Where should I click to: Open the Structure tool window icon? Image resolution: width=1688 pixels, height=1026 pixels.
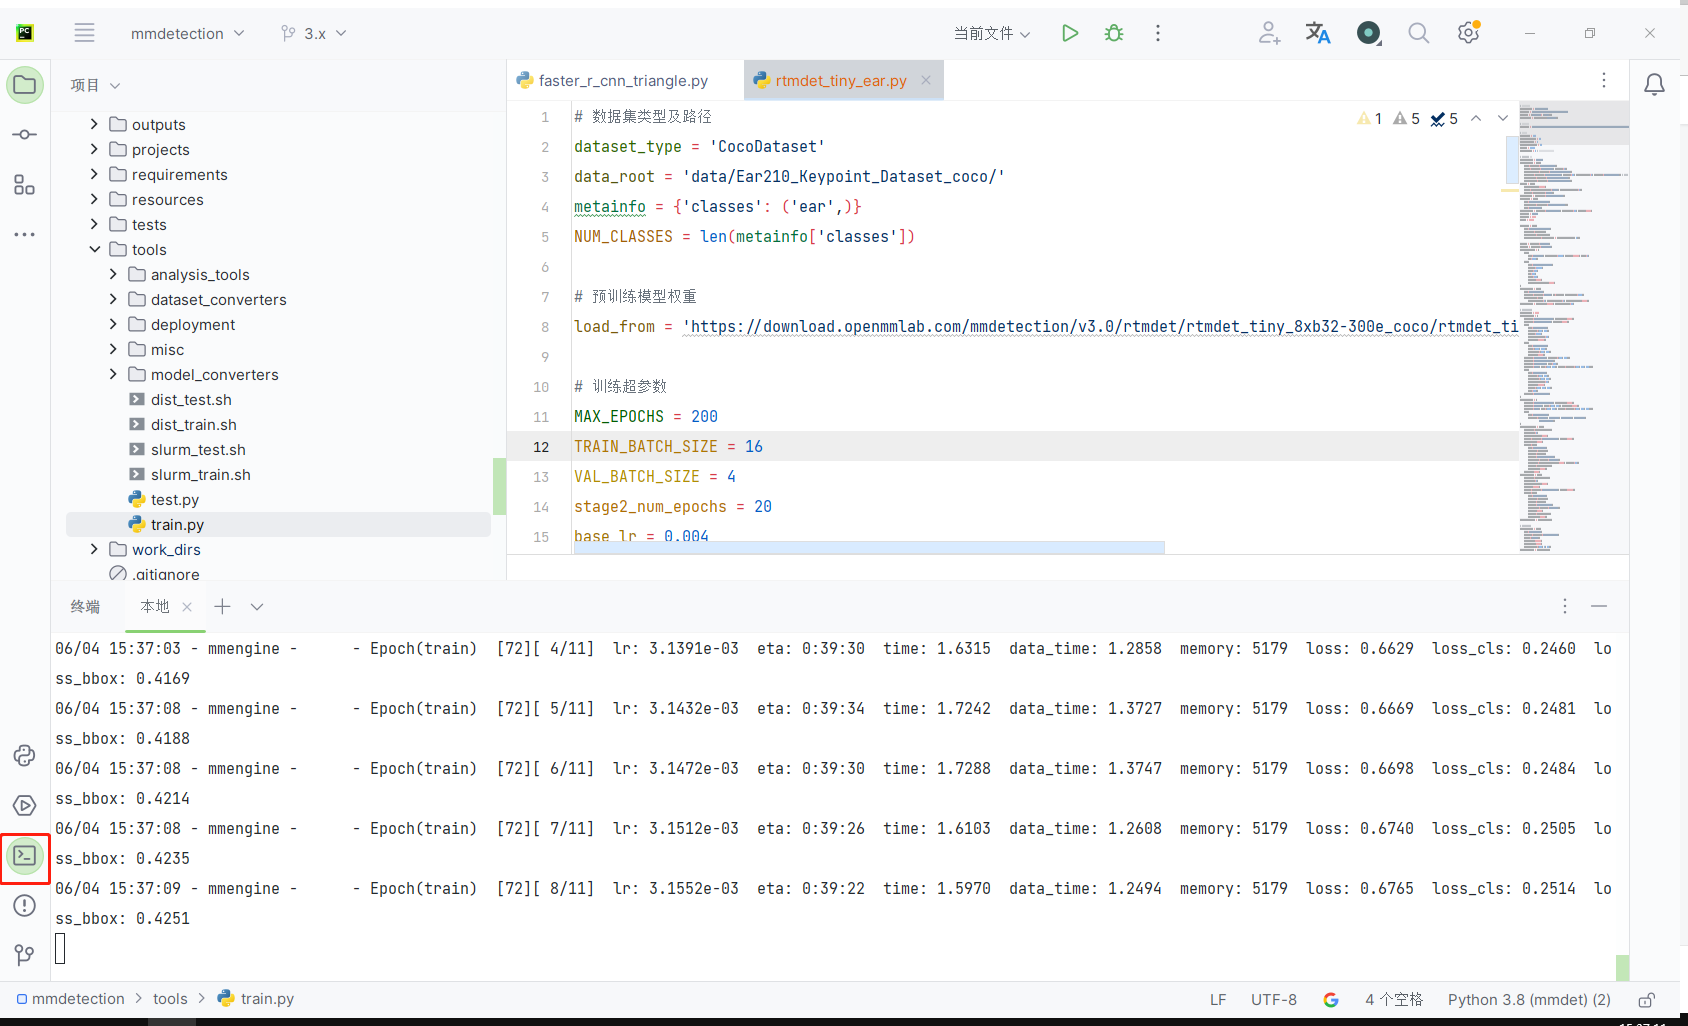25,185
